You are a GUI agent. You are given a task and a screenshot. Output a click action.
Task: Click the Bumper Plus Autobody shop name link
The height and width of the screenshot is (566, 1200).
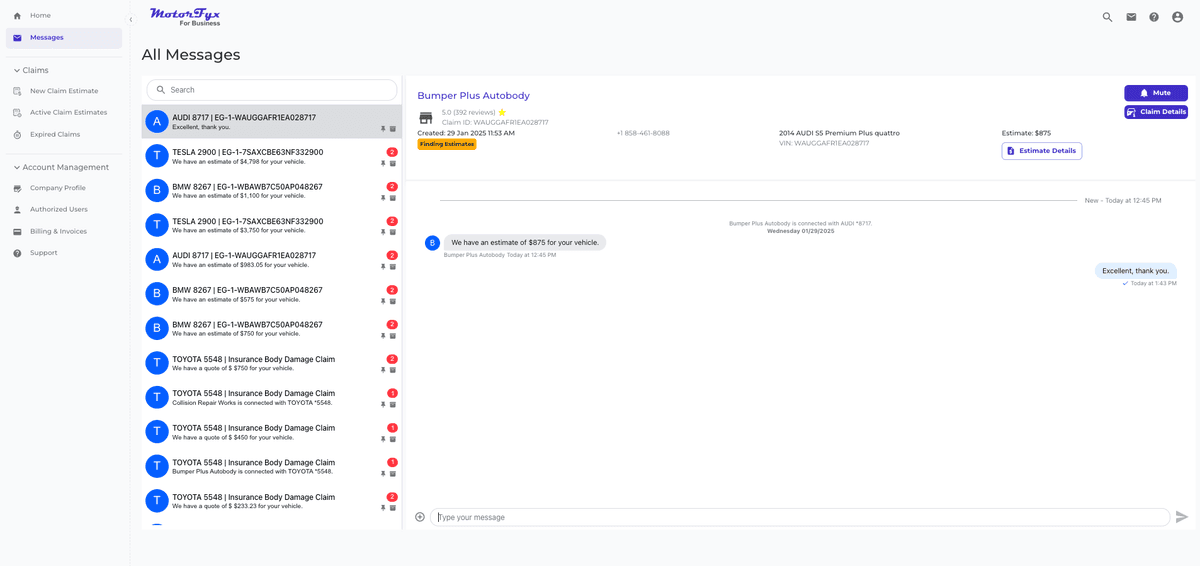pyautogui.click(x=473, y=96)
